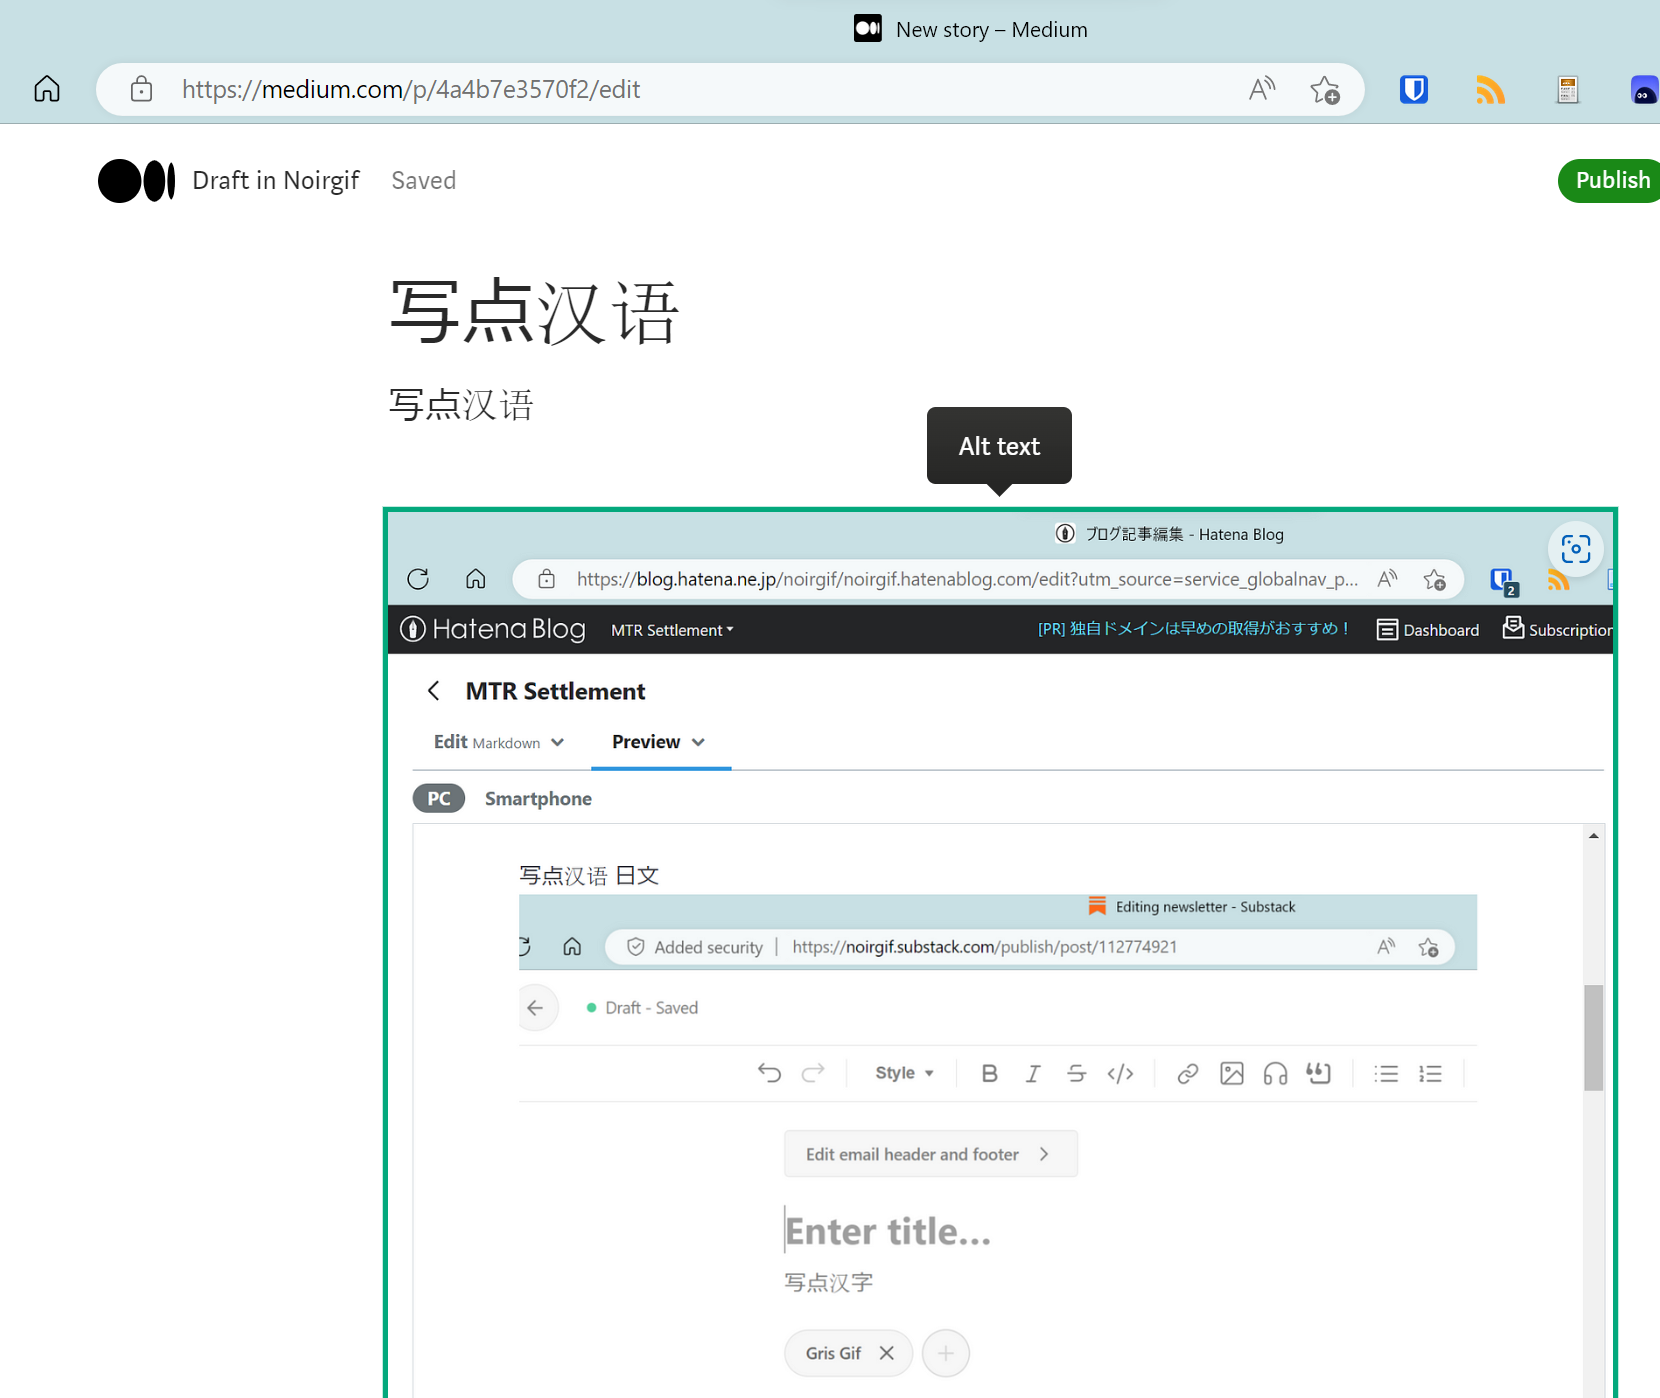Open the Bitwarden extension icon

click(1413, 89)
